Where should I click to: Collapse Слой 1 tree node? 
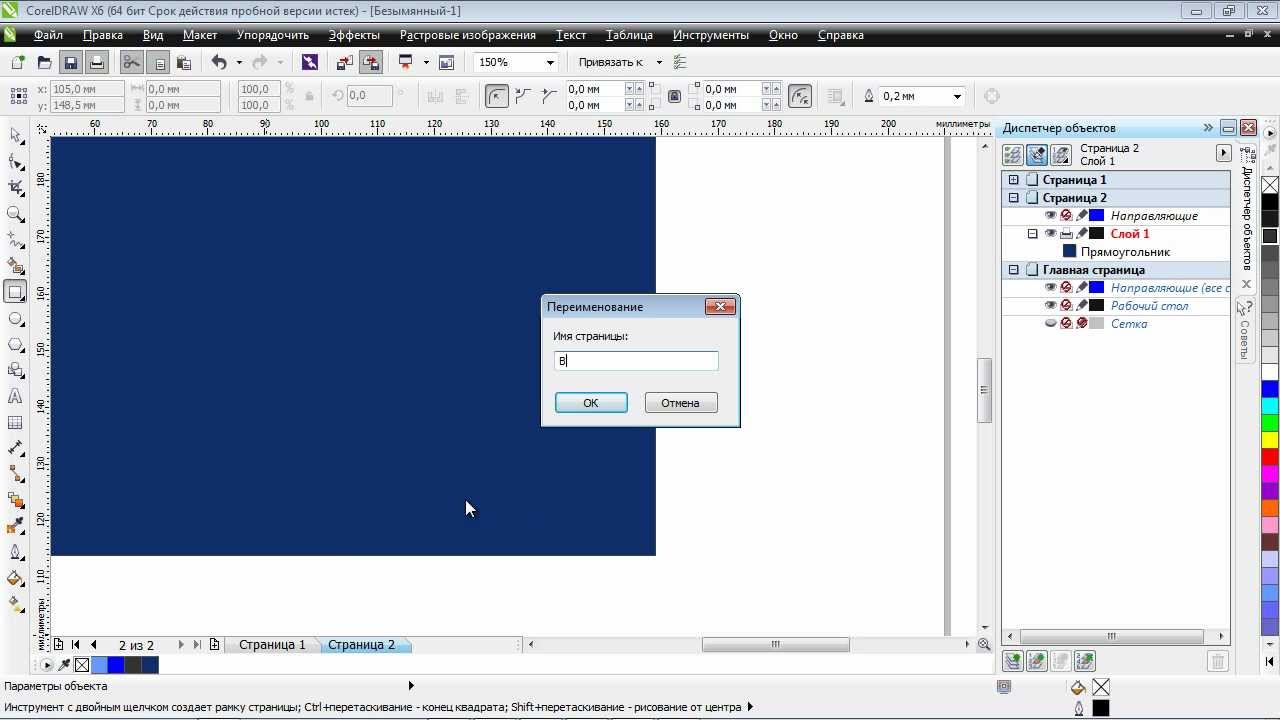1033,234
